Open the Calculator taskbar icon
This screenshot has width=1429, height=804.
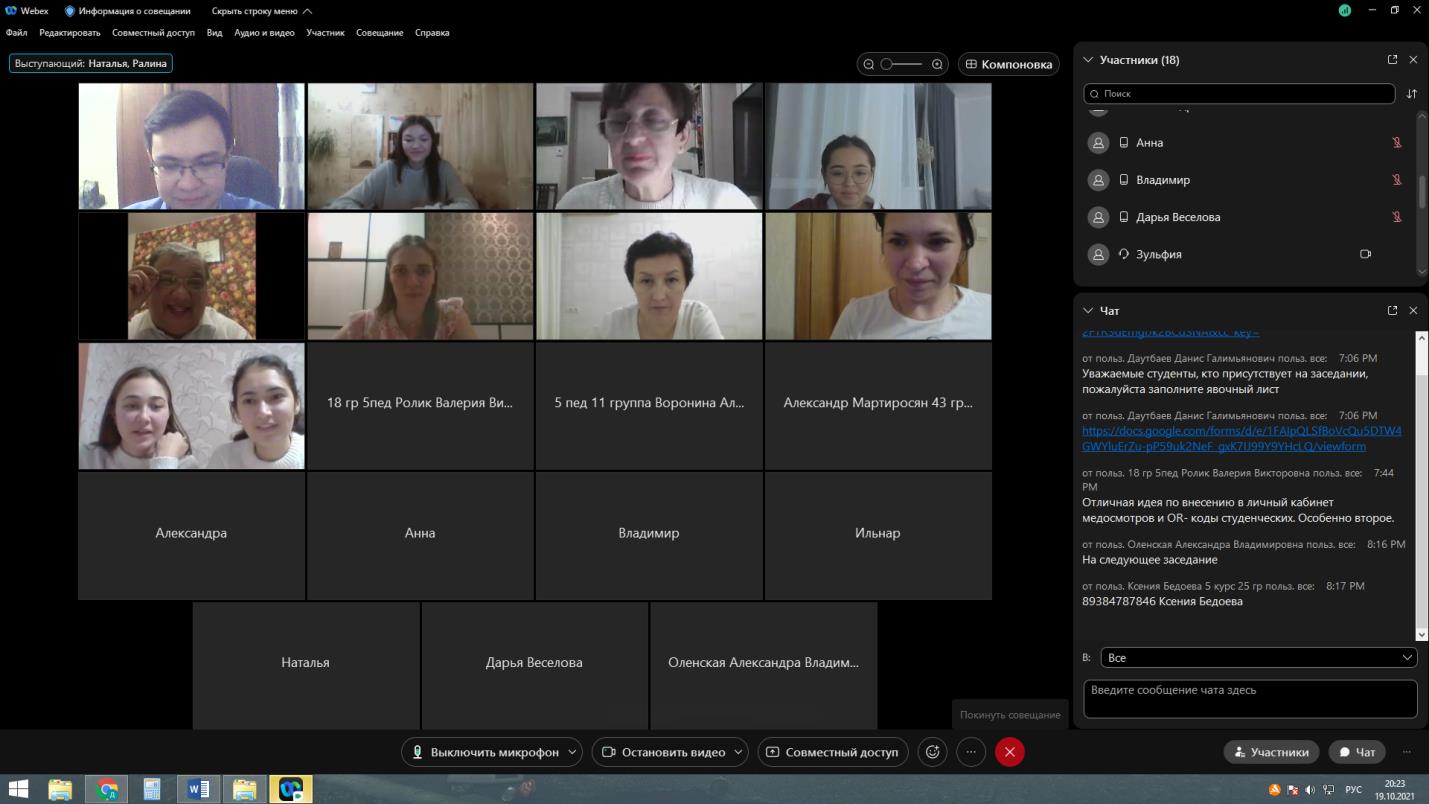(x=152, y=789)
